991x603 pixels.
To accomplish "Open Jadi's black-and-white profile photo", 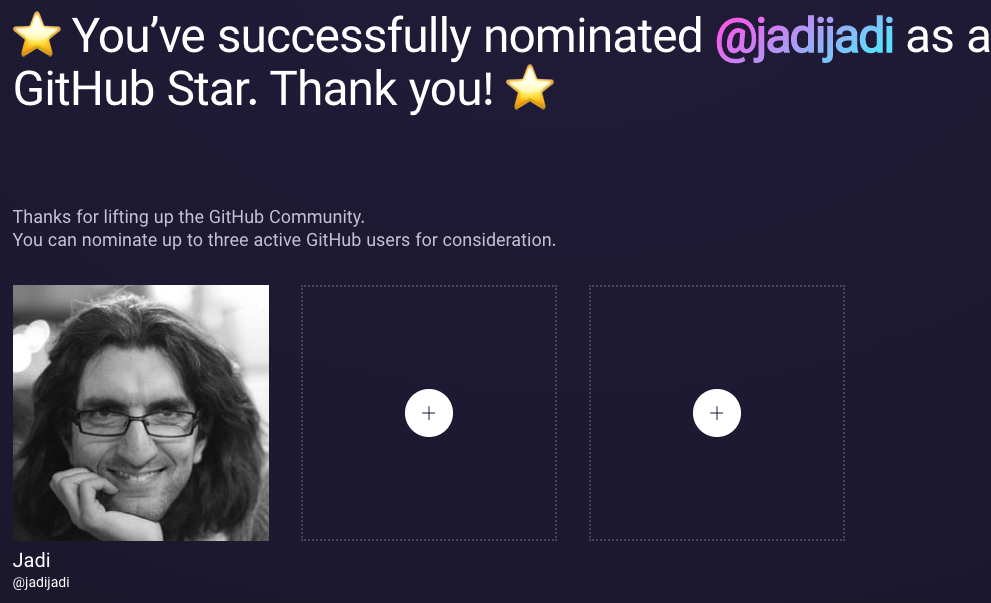I will click(x=141, y=413).
